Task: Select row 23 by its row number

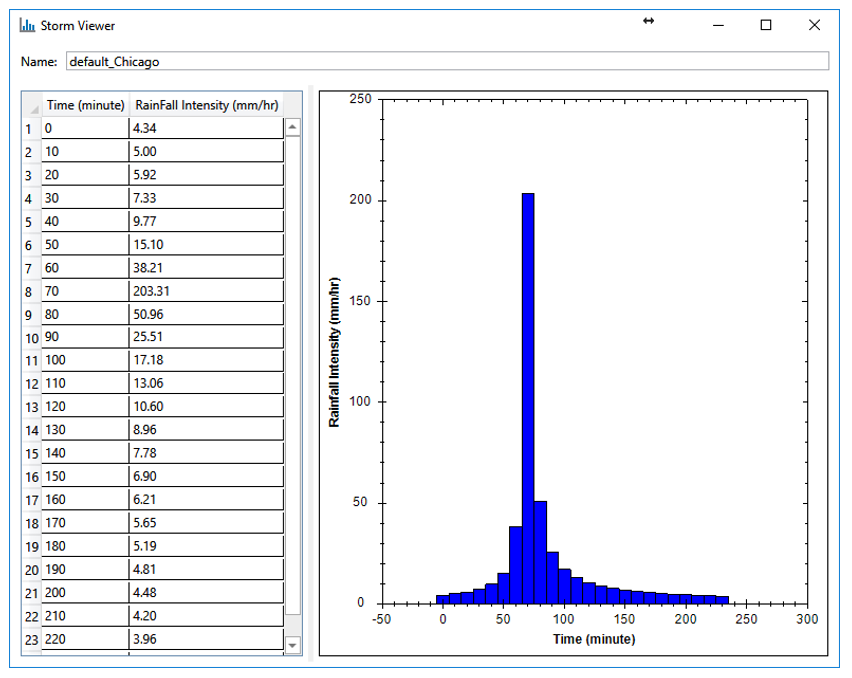Action: 27,639
